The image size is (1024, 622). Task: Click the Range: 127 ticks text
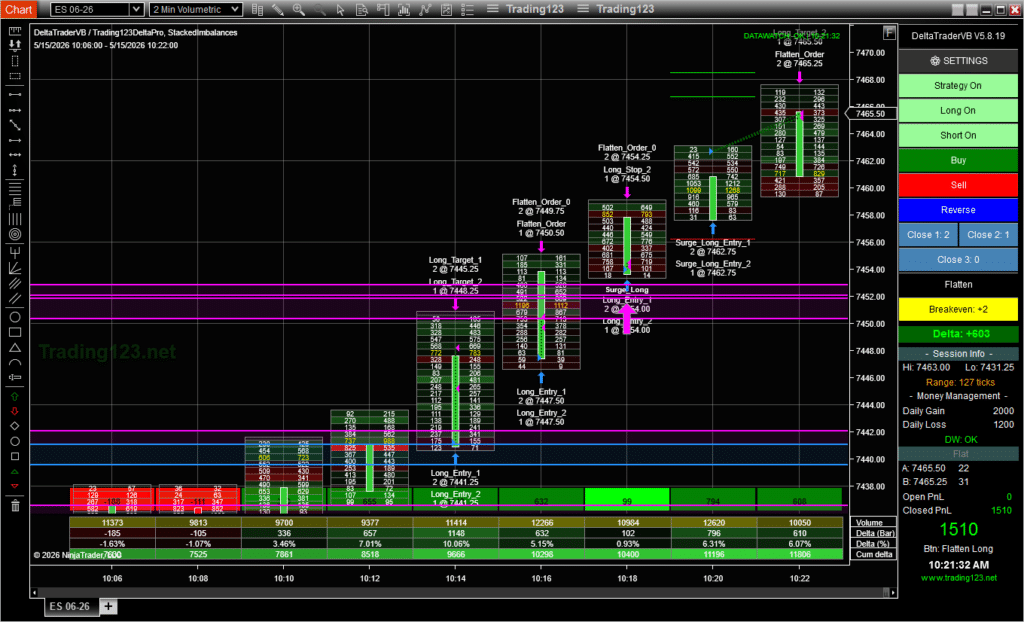[960, 382]
